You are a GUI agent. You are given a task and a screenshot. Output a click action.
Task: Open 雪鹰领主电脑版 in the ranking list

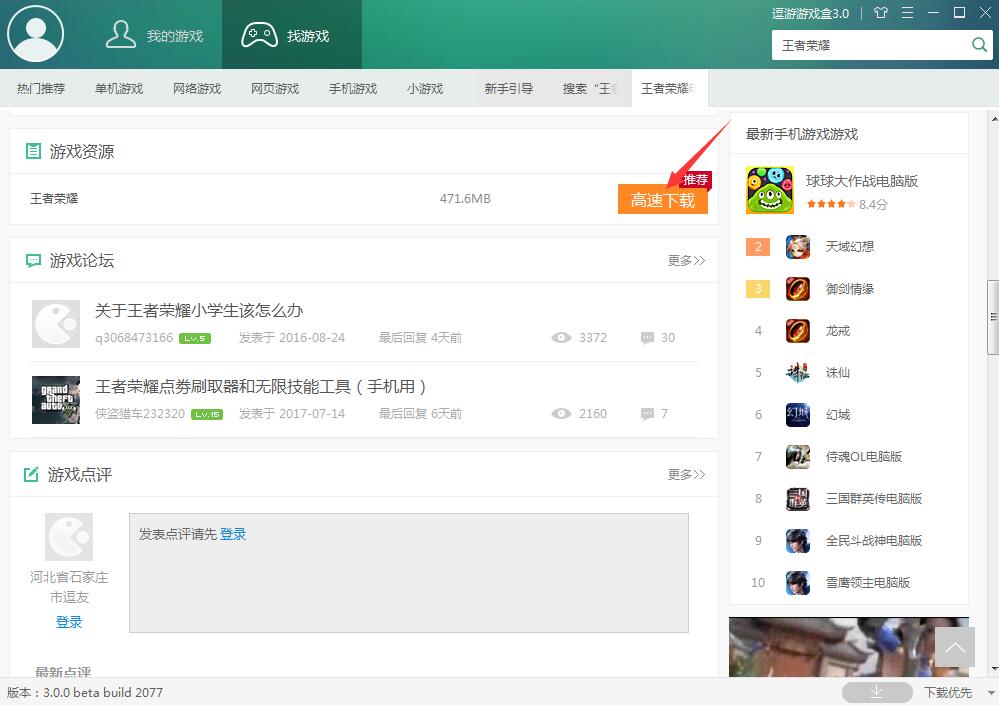[868, 583]
